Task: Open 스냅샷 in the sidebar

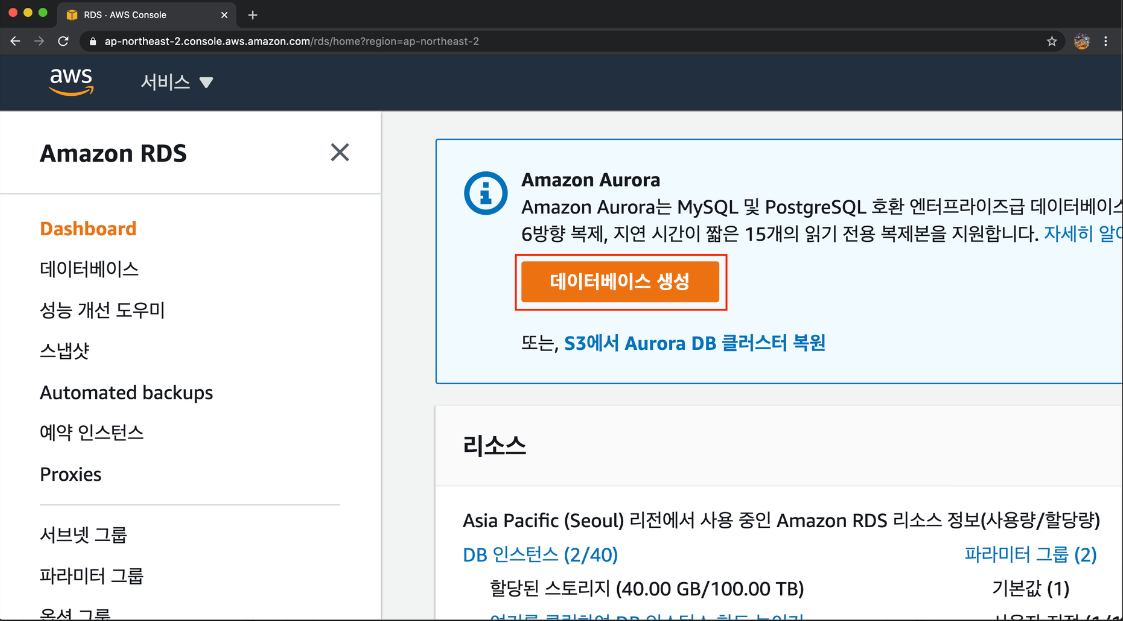Action: [x=64, y=351]
